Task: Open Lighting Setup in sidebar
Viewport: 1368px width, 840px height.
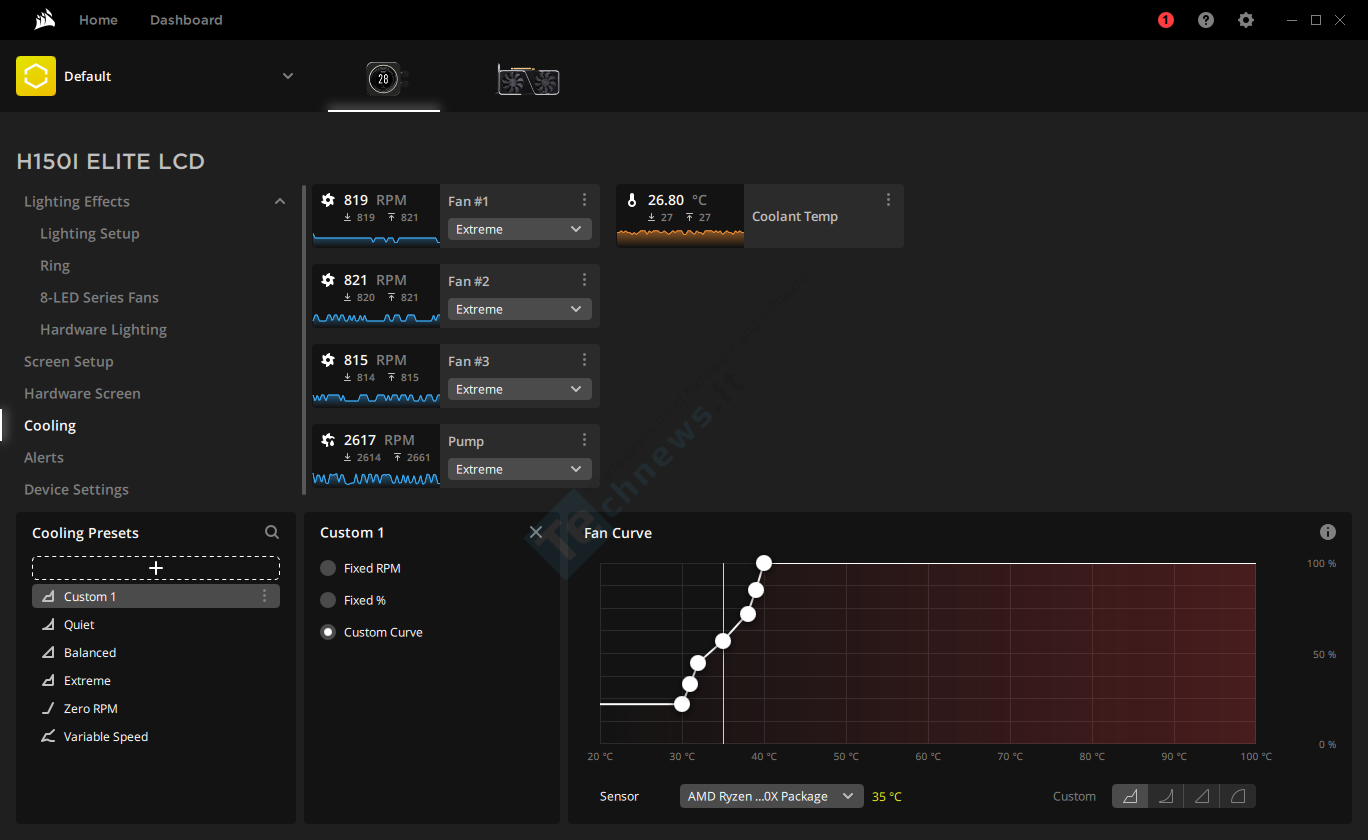Action: point(90,233)
